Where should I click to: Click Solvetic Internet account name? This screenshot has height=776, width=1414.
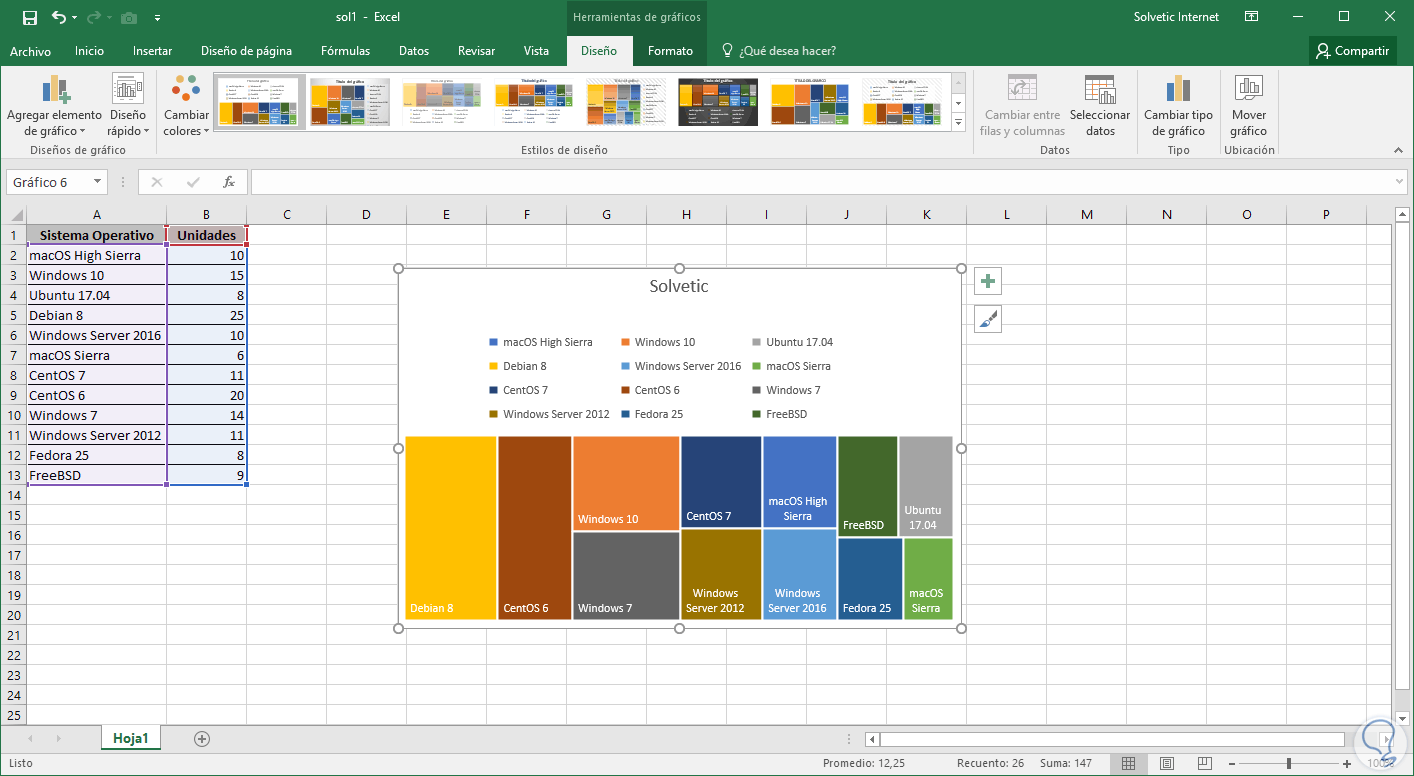coord(1177,17)
